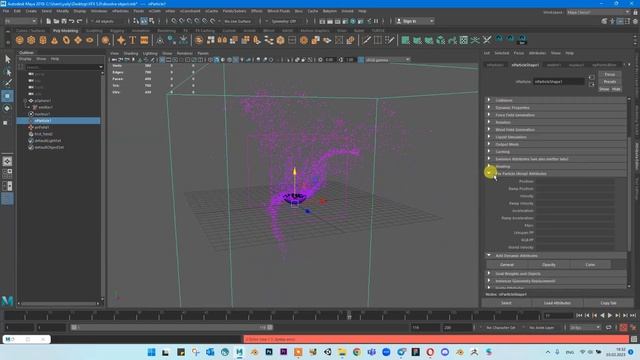The height and width of the screenshot is (360, 640).
Task: Switch to four-view panel layout
Action: click(x=7, y=173)
